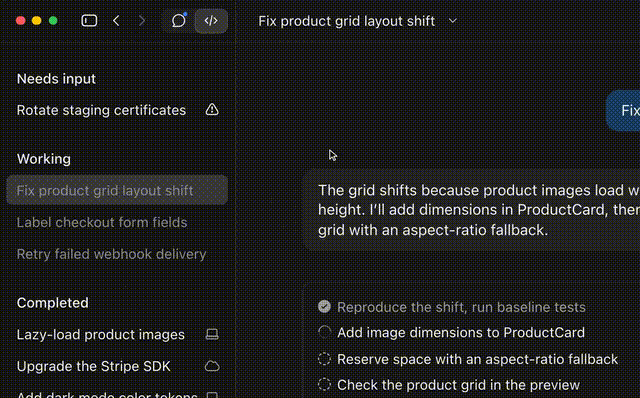The width and height of the screenshot is (640, 398).
Task: Maximize the window with the green button
Action: [x=53, y=21]
